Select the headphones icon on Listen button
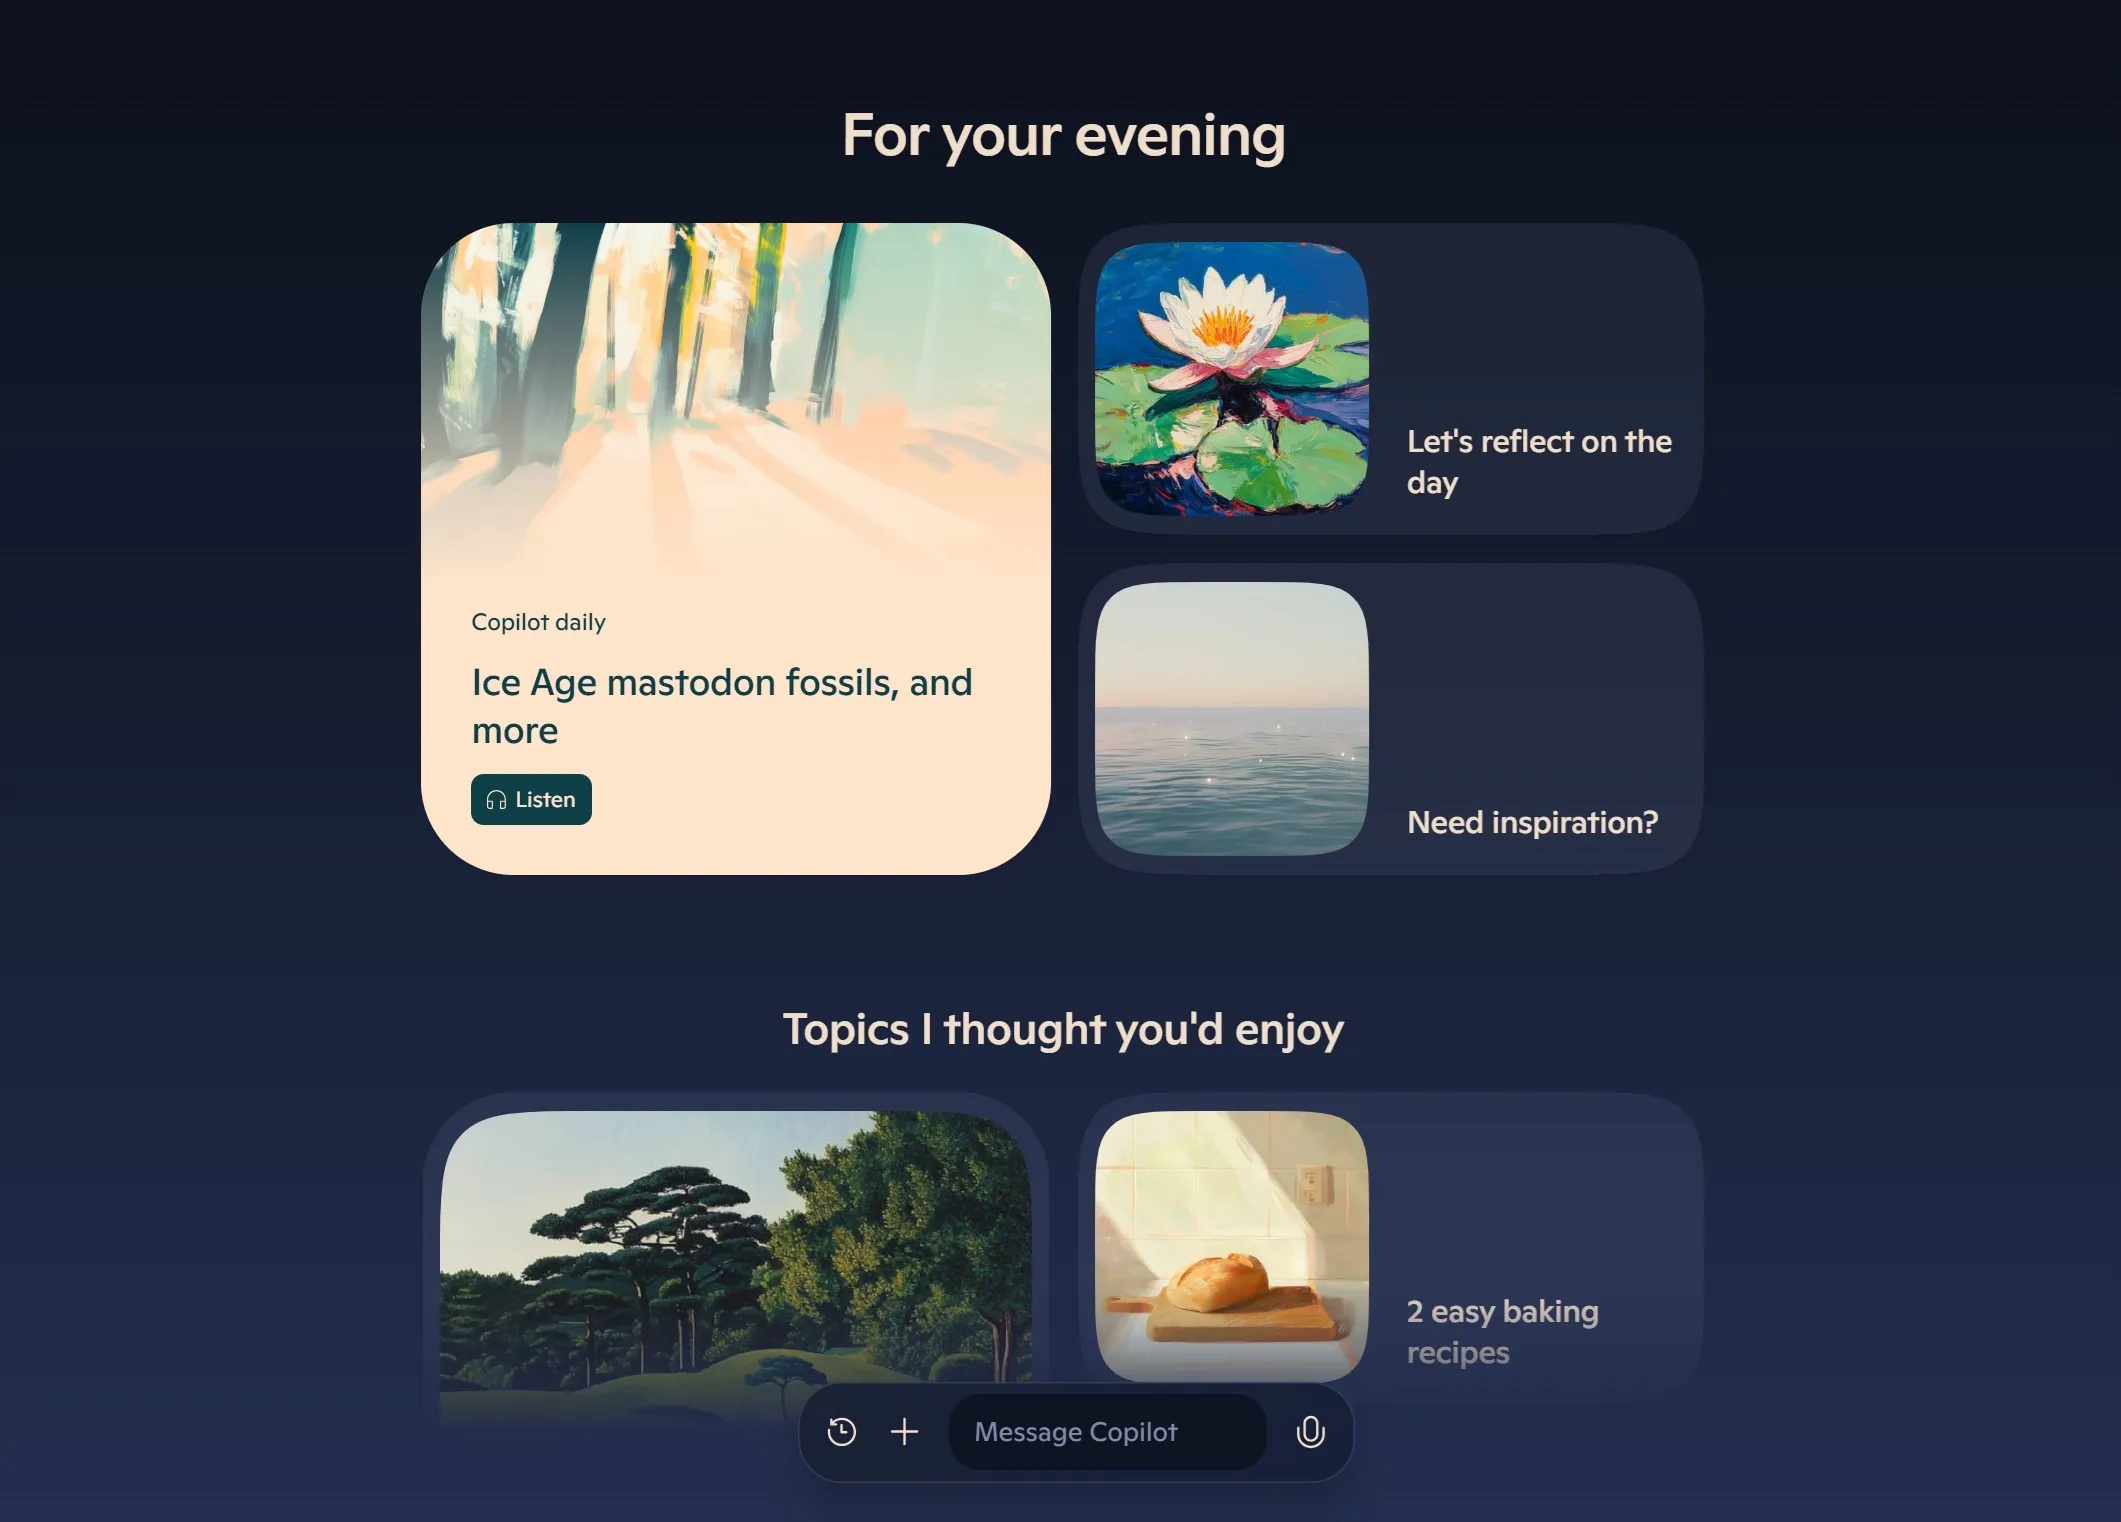 pos(496,799)
